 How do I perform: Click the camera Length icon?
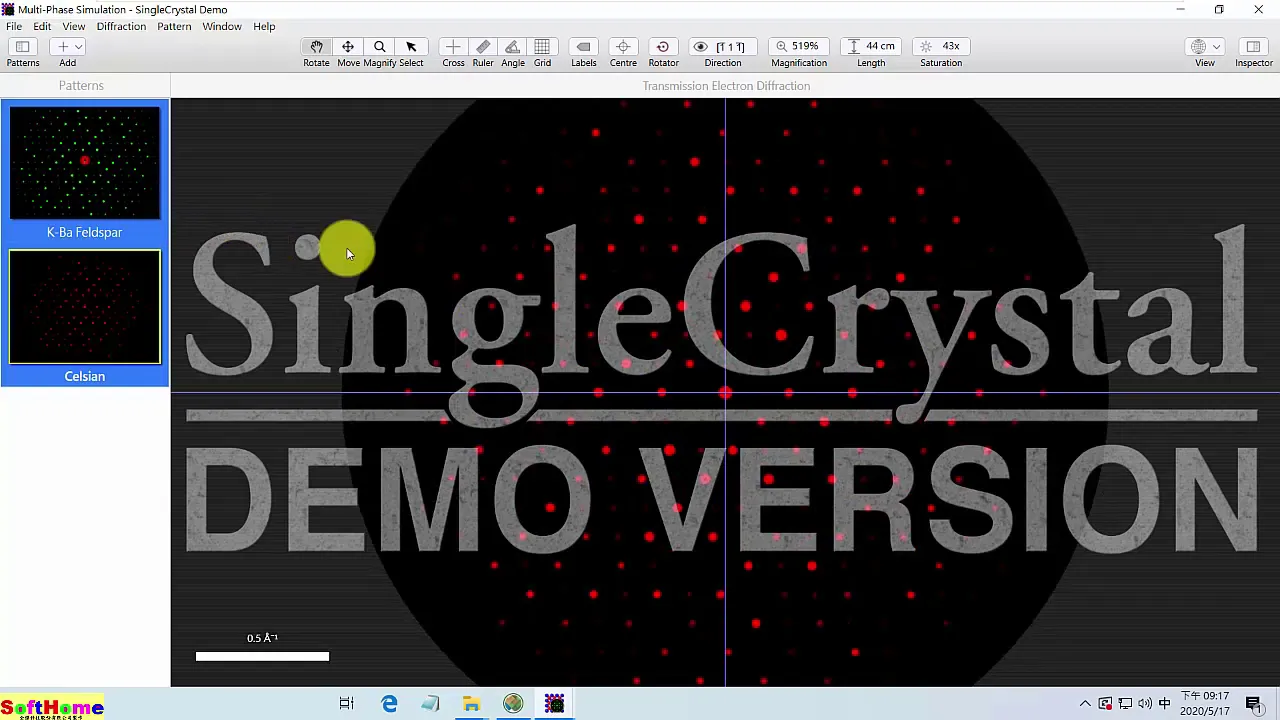tap(854, 46)
